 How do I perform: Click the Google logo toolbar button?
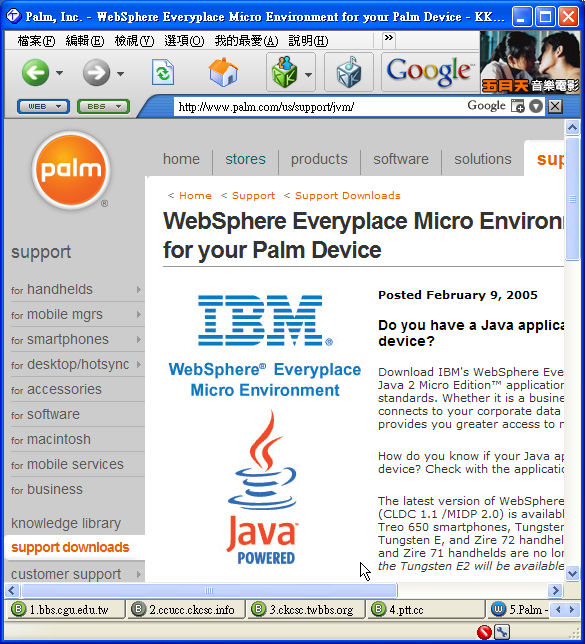point(429,72)
